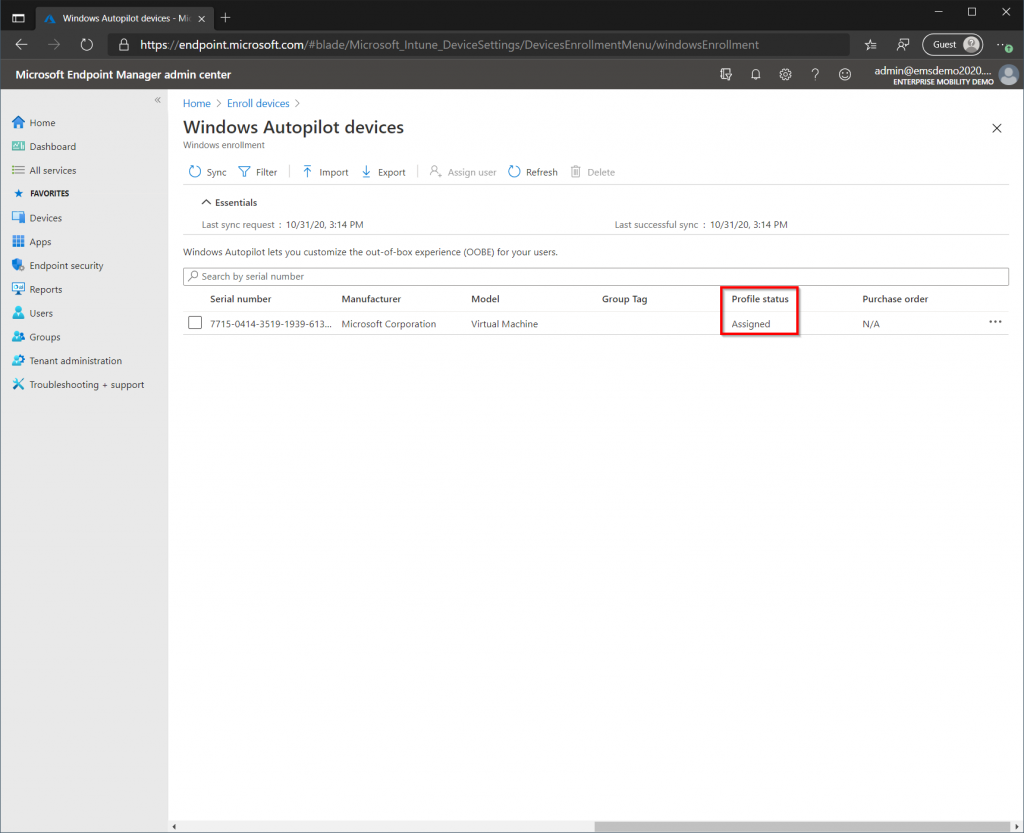Sort by the Serial number column header

pos(240,299)
